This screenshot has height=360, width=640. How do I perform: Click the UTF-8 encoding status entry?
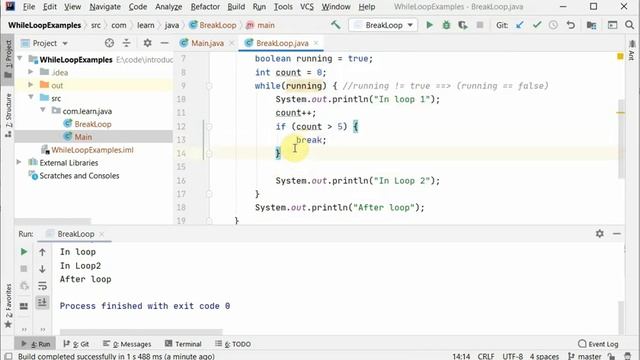pyautogui.click(x=513, y=356)
